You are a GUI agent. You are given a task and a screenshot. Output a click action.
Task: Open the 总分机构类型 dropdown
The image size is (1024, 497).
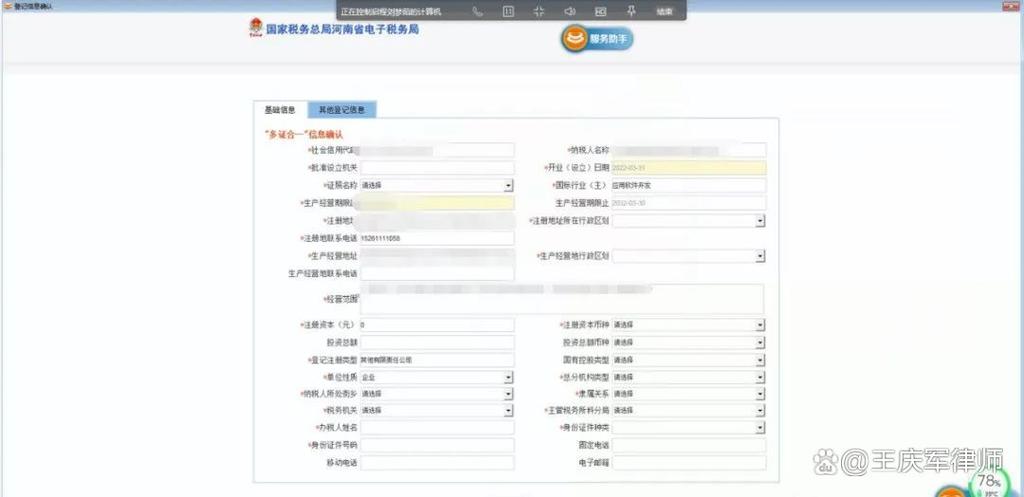689,377
